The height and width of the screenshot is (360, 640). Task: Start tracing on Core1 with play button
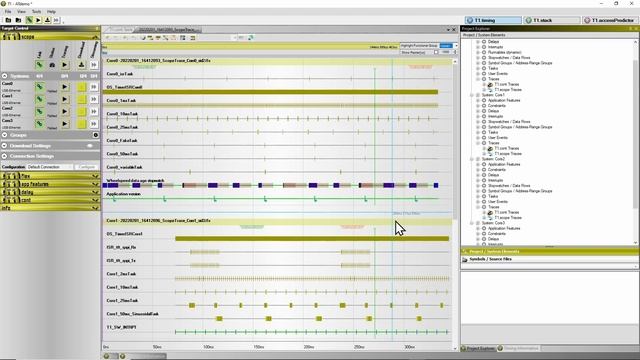(x=64, y=99)
